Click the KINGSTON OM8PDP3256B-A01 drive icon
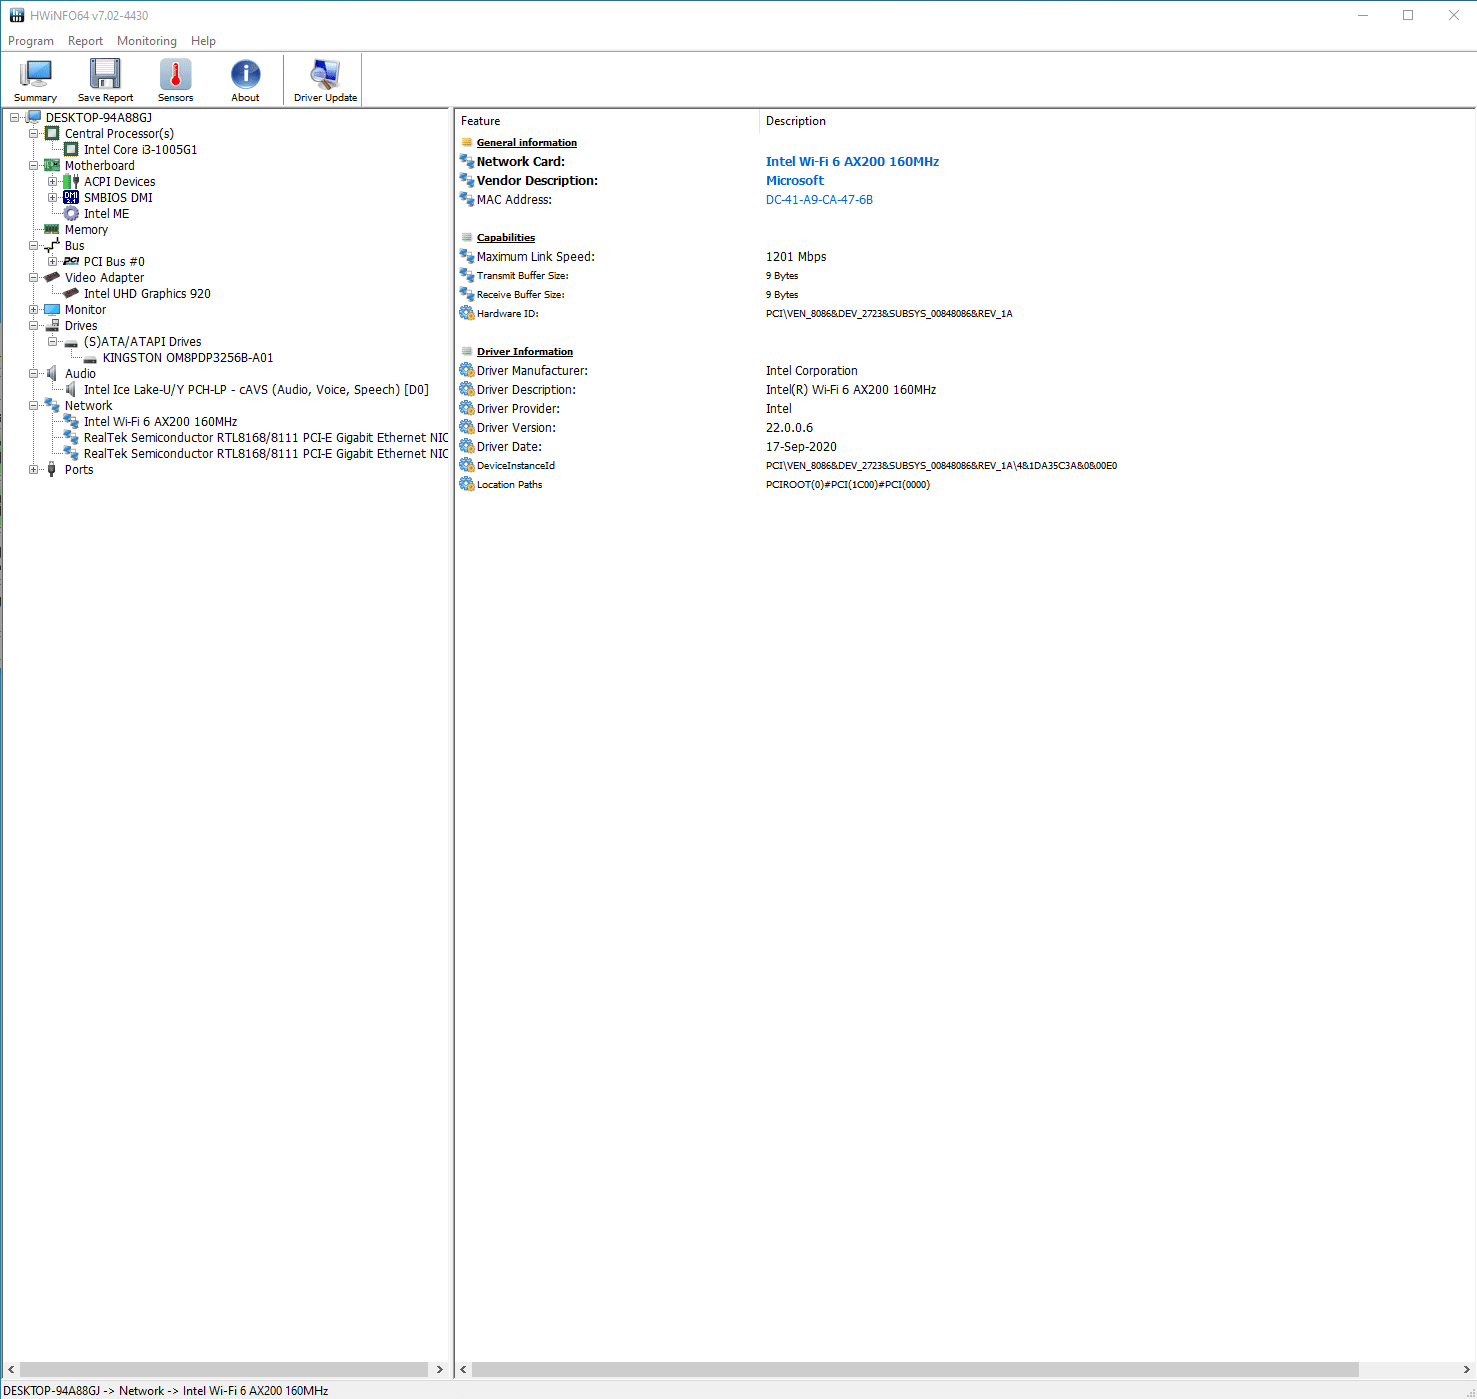The image size is (1477, 1399). point(90,358)
